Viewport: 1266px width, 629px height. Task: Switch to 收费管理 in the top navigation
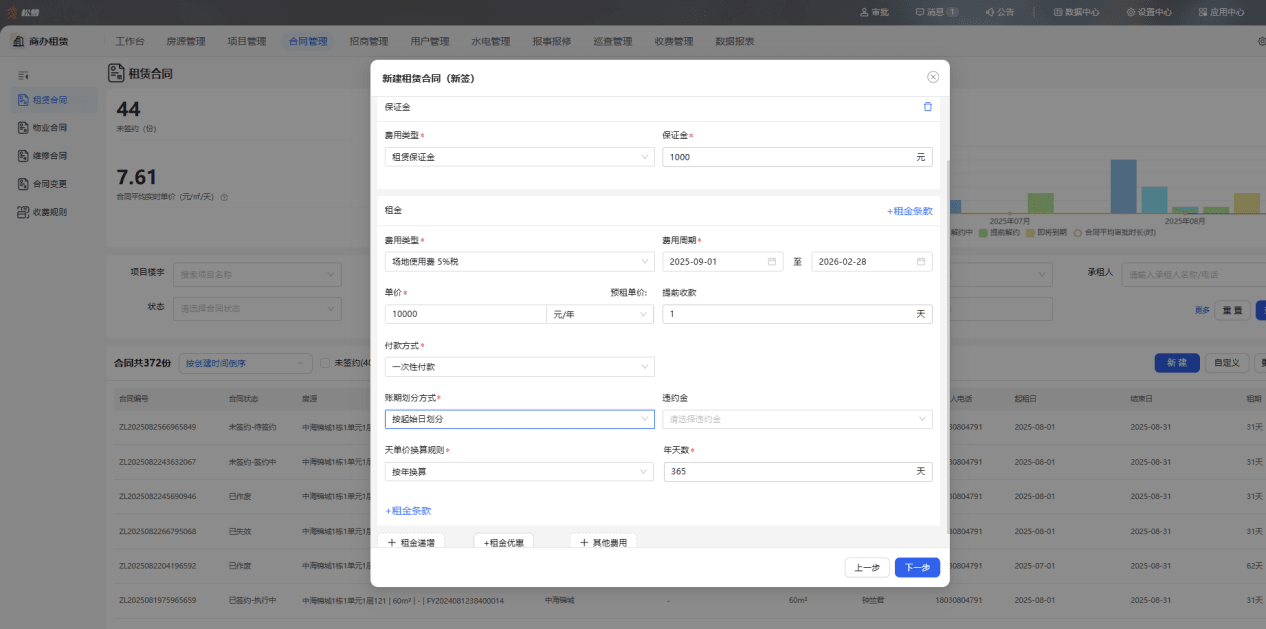pos(673,41)
